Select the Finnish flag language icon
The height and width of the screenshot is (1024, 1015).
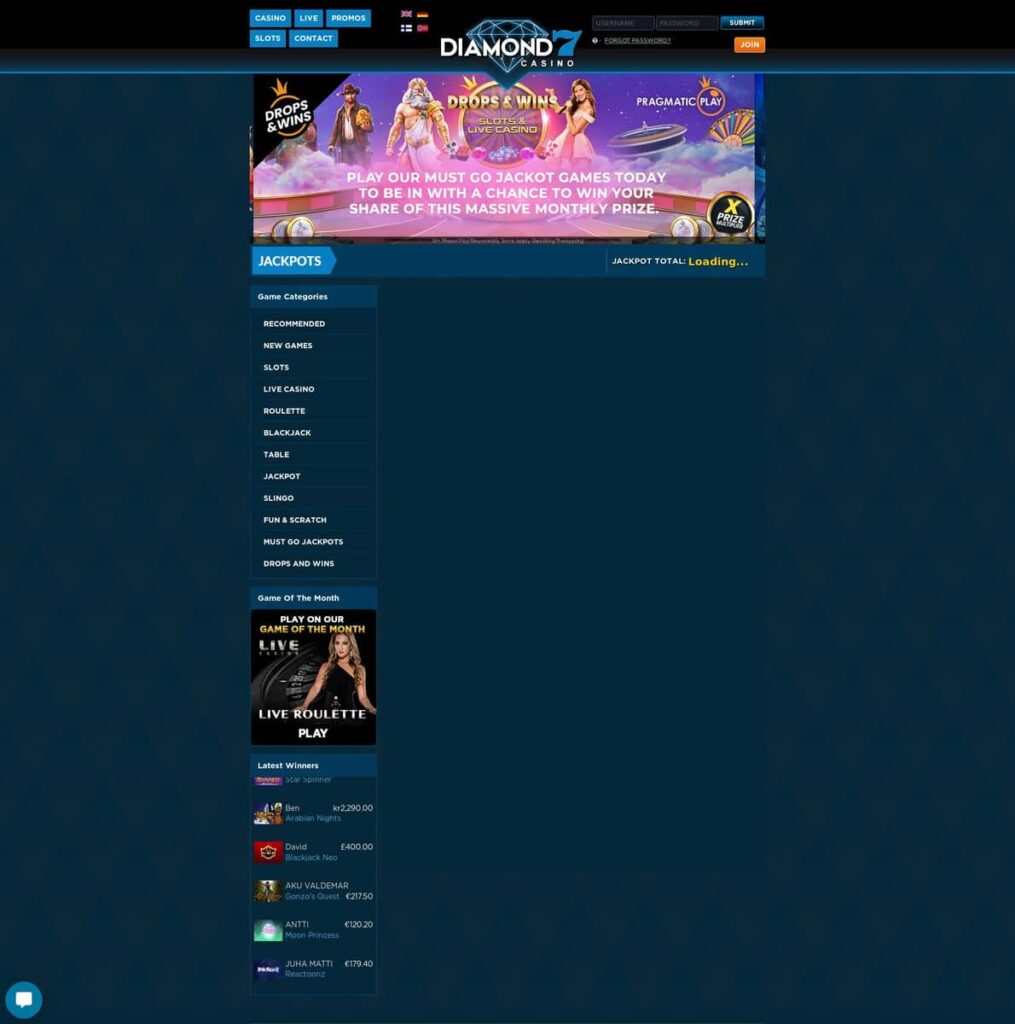406,28
